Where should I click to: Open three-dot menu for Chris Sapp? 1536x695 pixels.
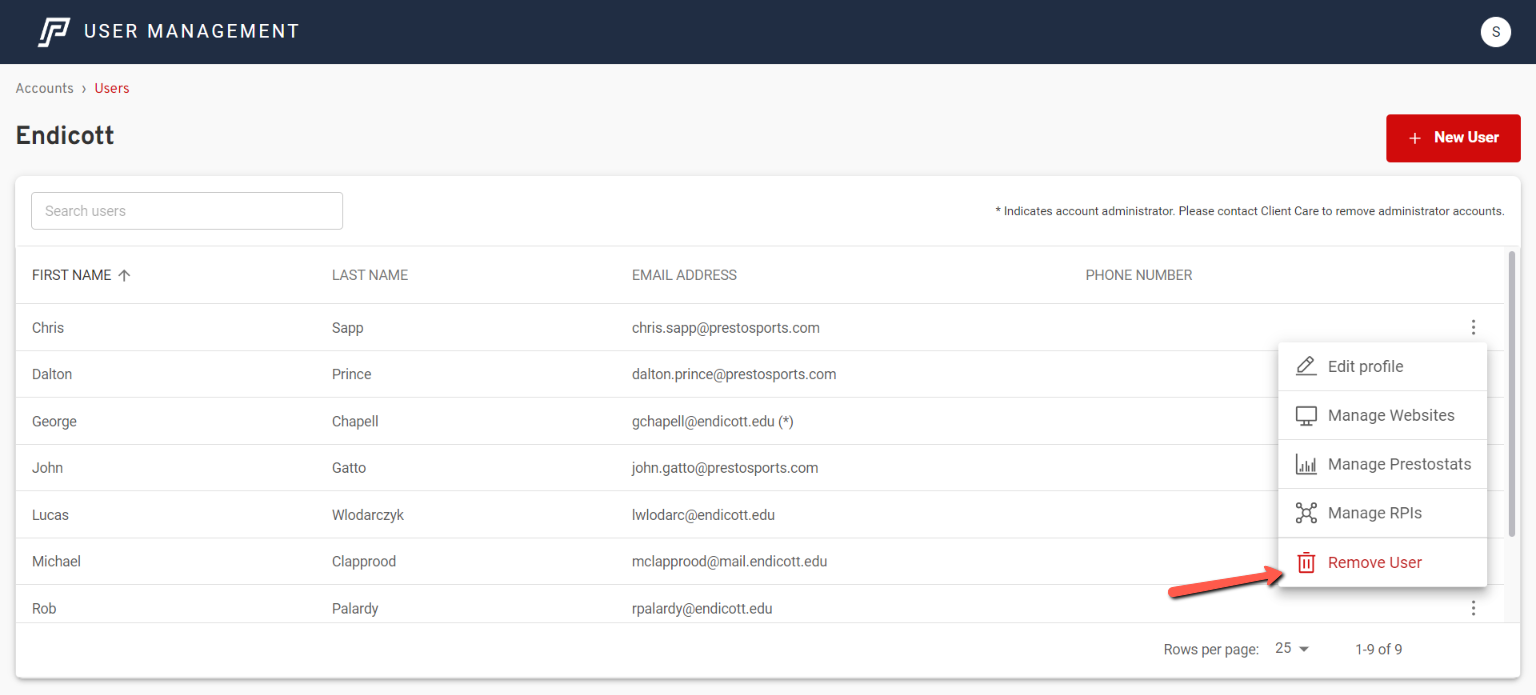click(1473, 327)
